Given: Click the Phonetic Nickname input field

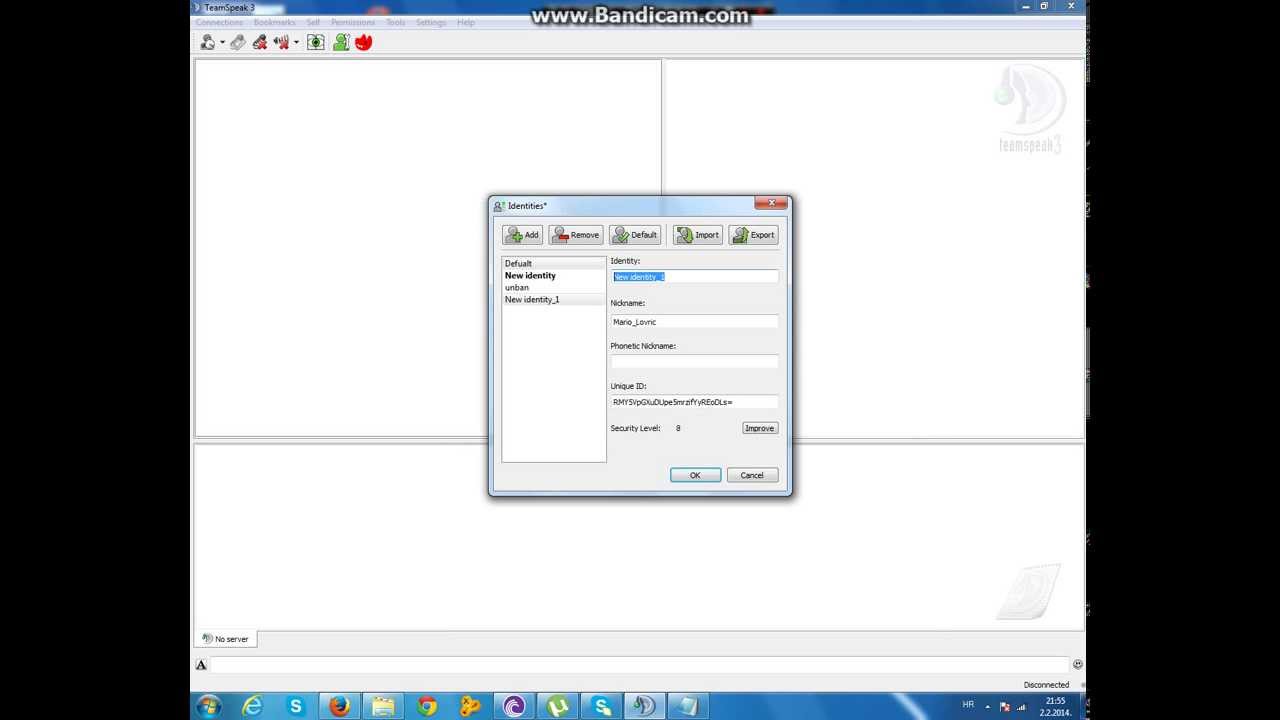Looking at the screenshot, I should coord(694,362).
